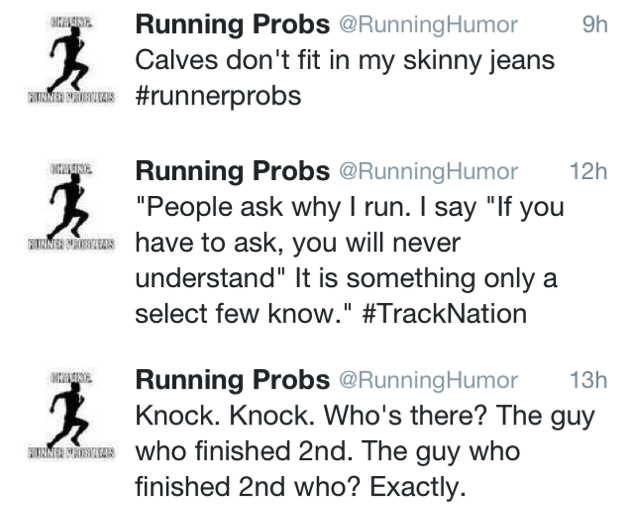Open the "Calves don't fit" tweet text
Image resolution: width=634 pixels, height=517 pixels.
346,59
